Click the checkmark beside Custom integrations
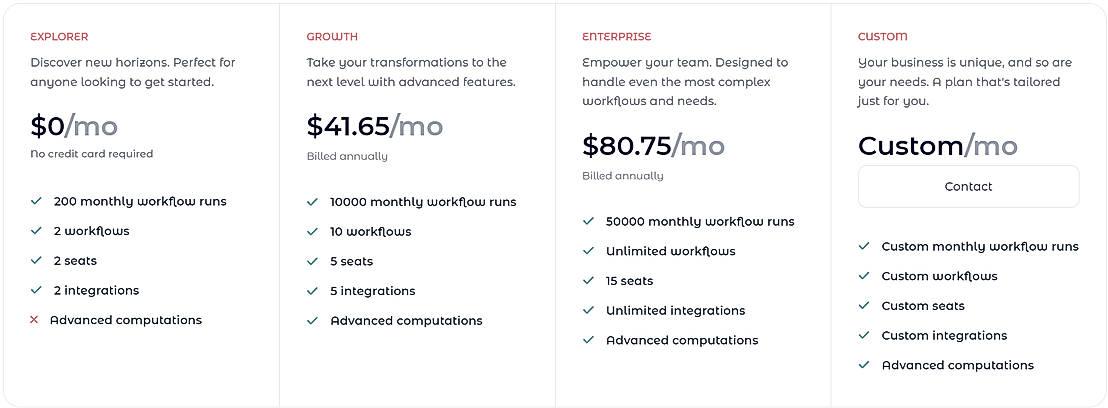Viewport: 1108px width, 408px height. pos(864,336)
